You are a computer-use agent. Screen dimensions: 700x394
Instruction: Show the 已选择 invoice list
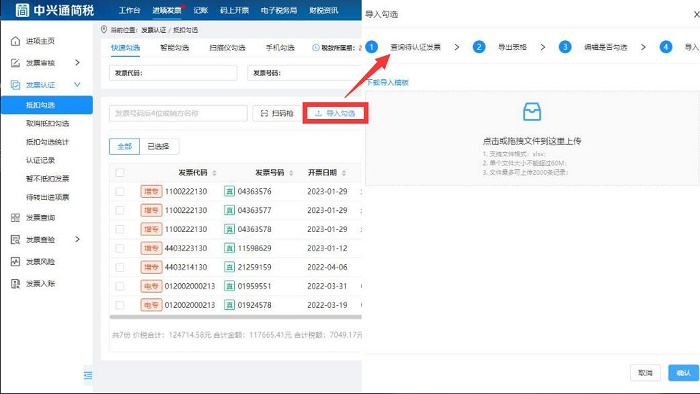[159, 146]
